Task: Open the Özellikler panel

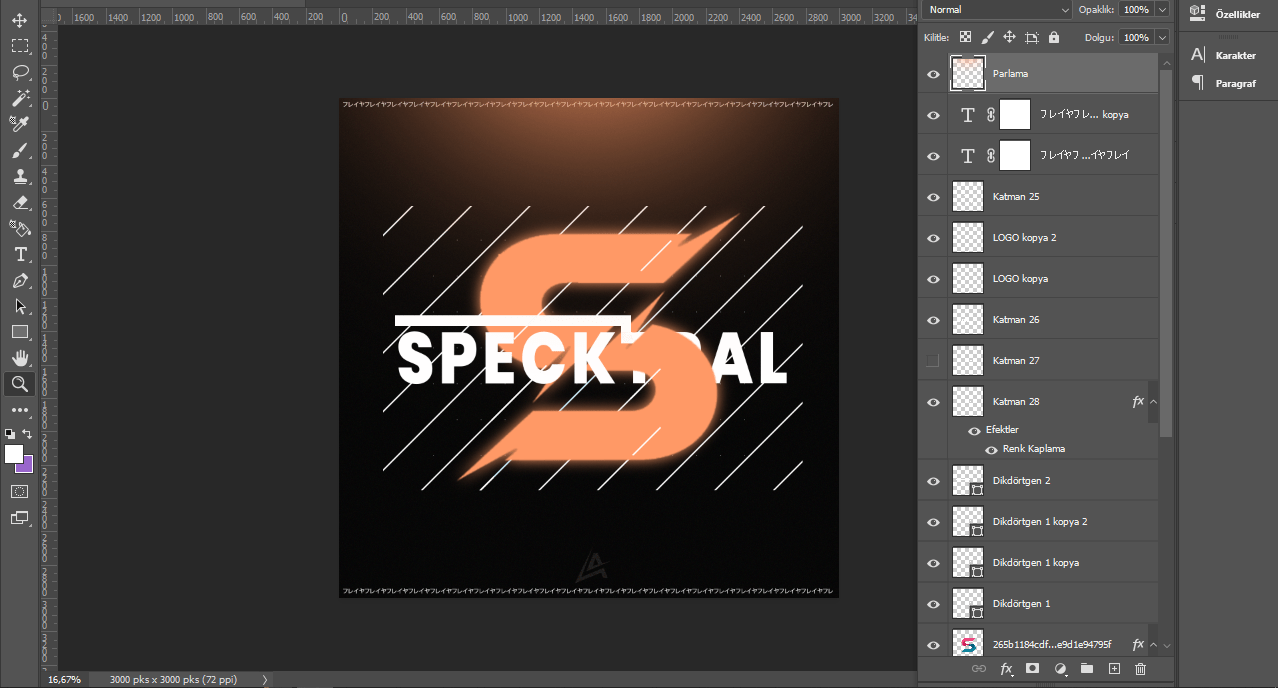Action: pos(1224,13)
